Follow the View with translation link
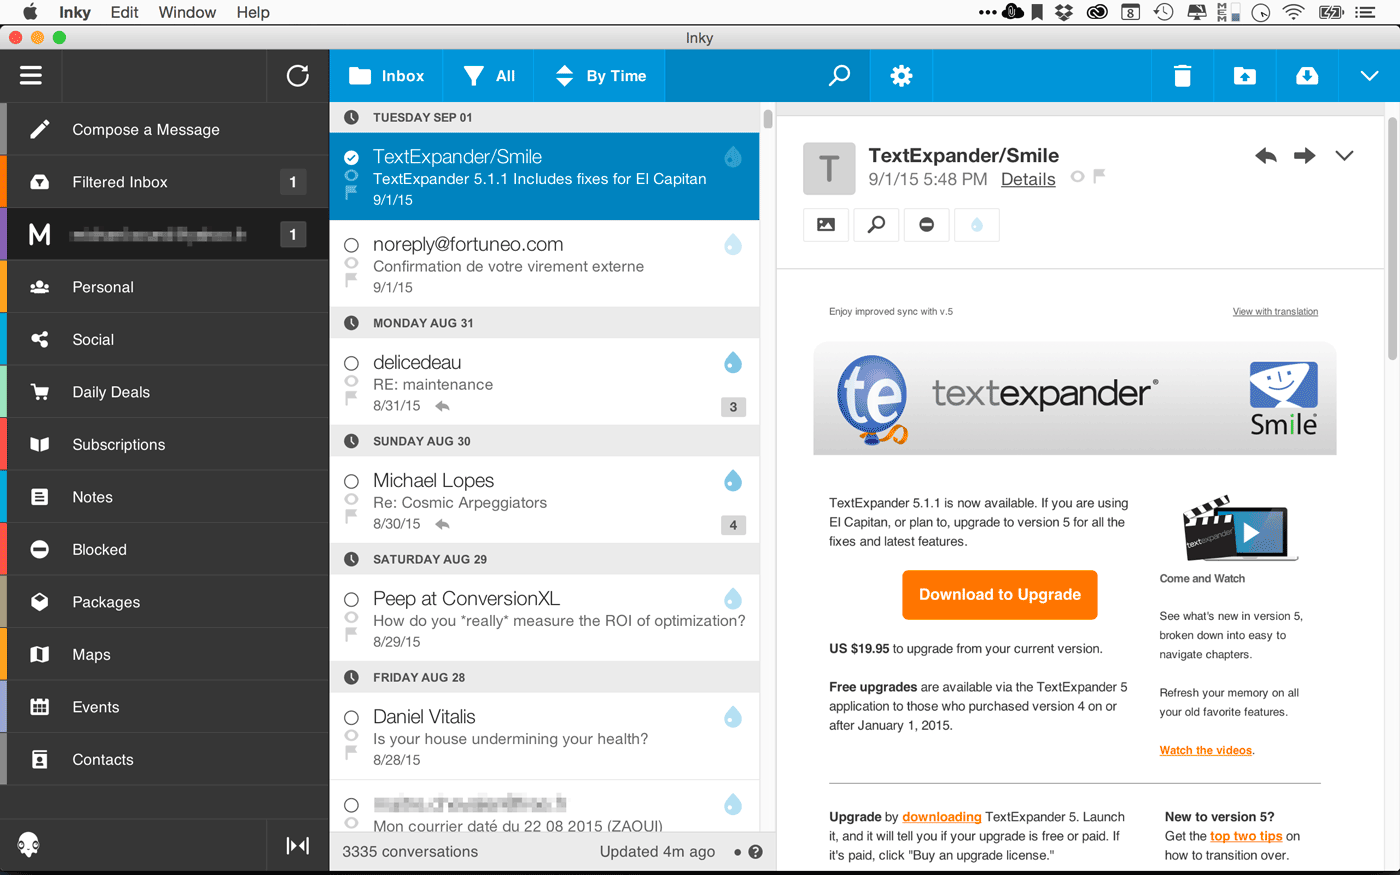Viewport: 1400px width, 875px height. tap(1275, 312)
